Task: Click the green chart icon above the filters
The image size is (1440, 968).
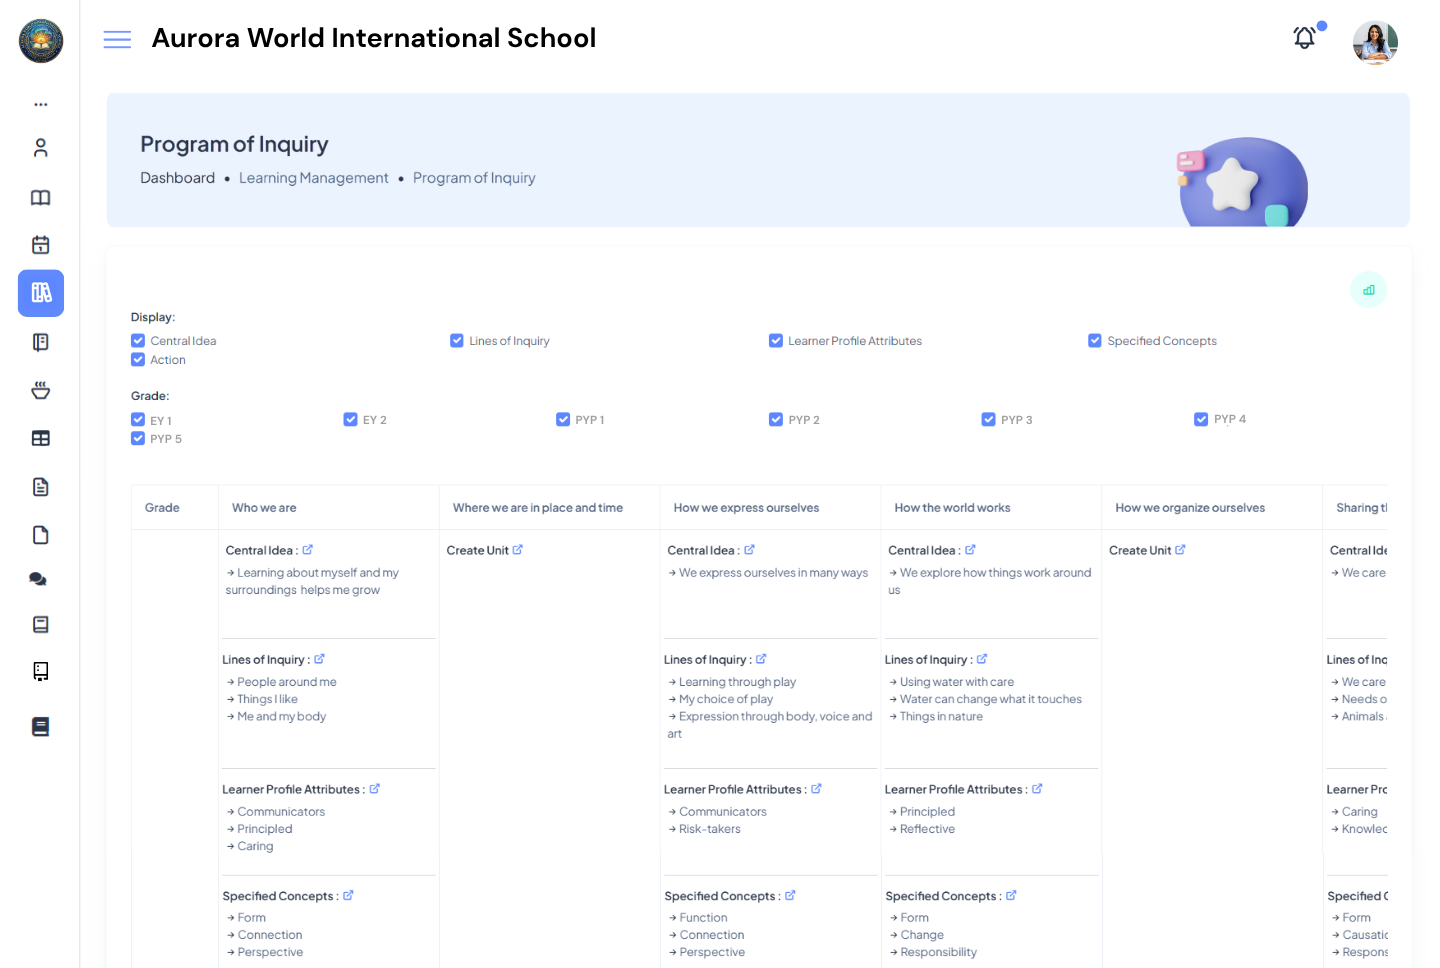Action: pyautogui.click(x=1368, y=289)
